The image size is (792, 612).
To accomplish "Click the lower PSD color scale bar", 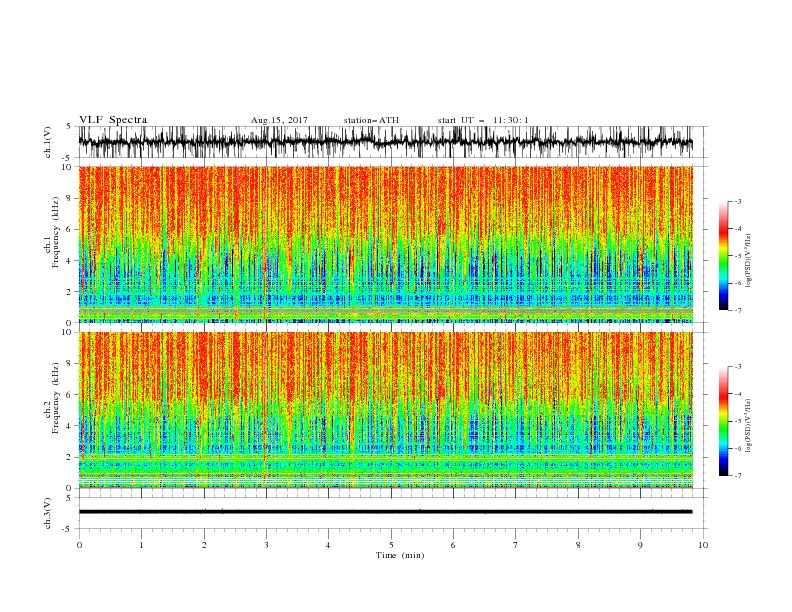I will 723,421.
